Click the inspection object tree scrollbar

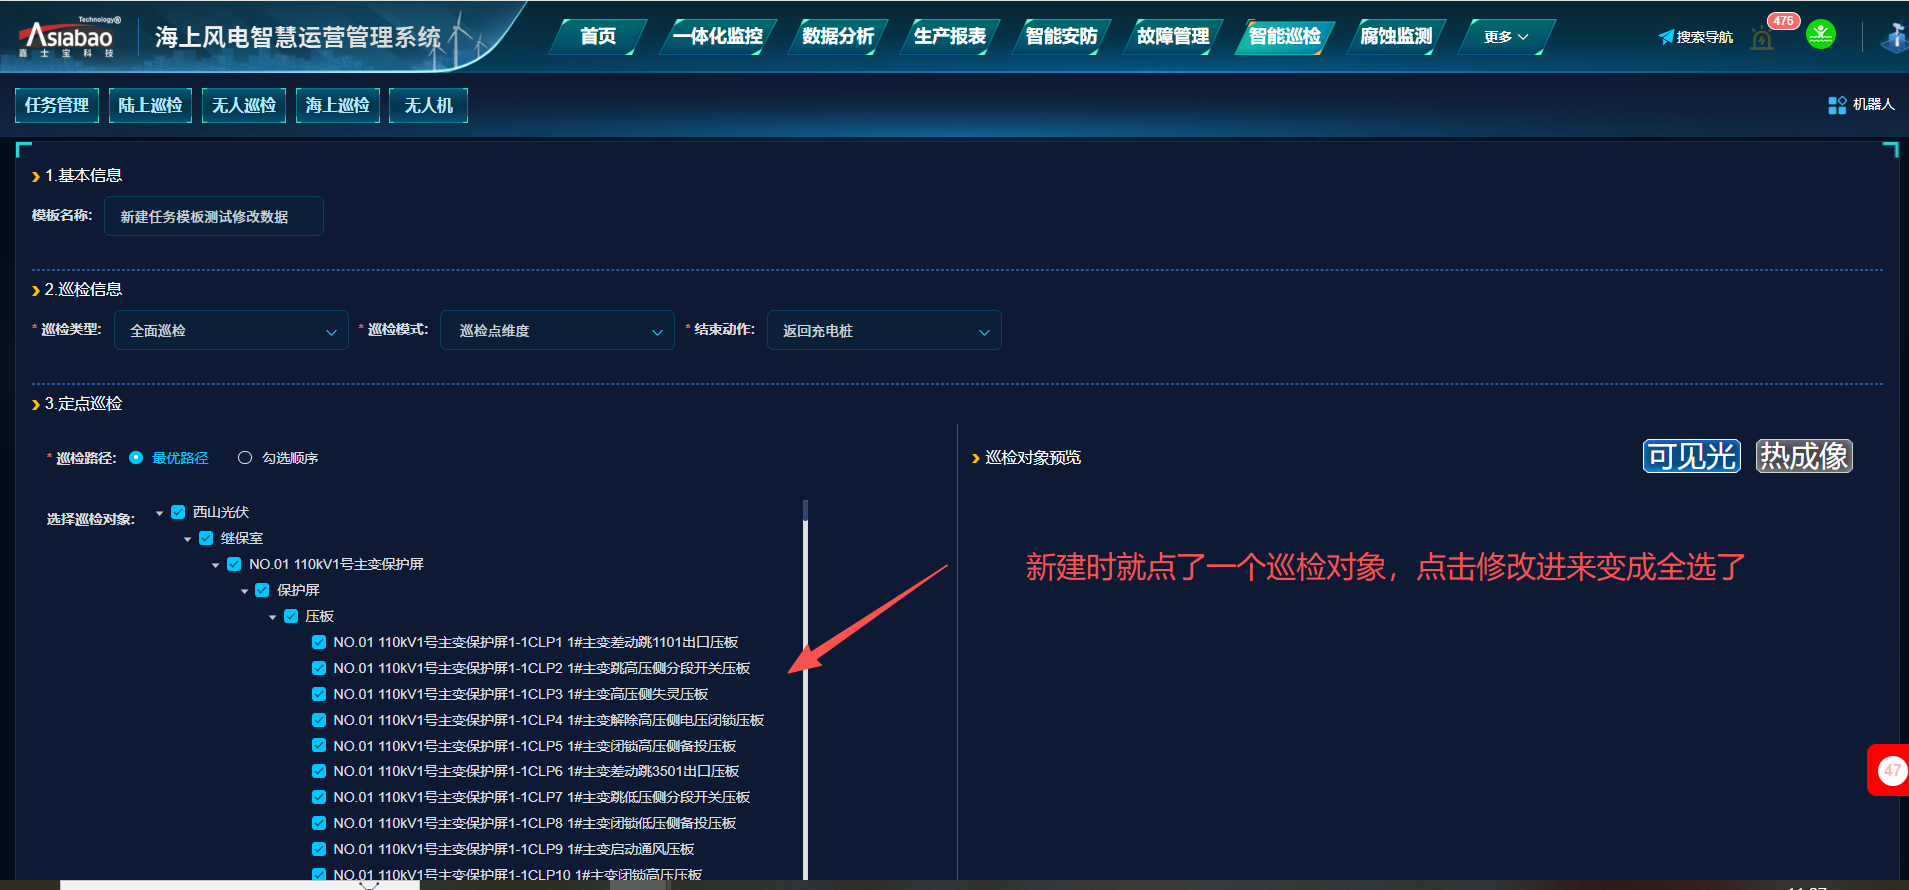pyautogui.click(x=805, y=690)
